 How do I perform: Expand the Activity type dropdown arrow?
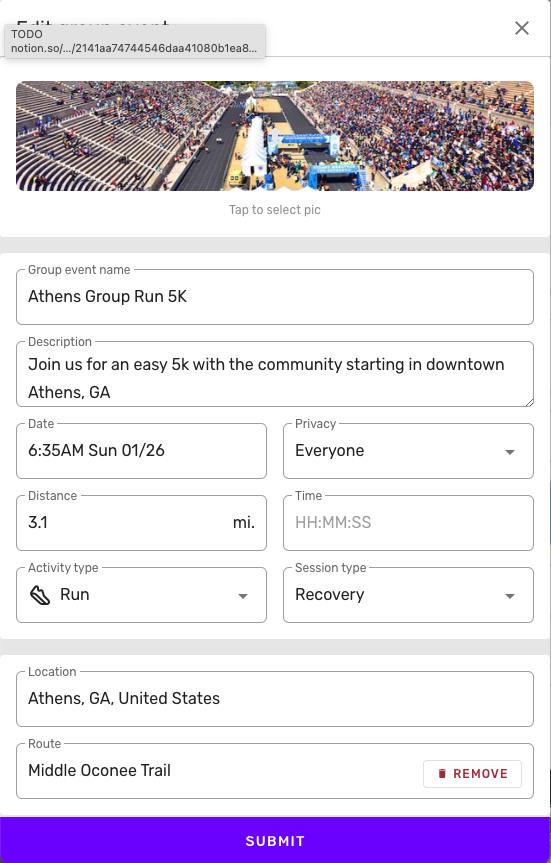[x=242, y=596]
